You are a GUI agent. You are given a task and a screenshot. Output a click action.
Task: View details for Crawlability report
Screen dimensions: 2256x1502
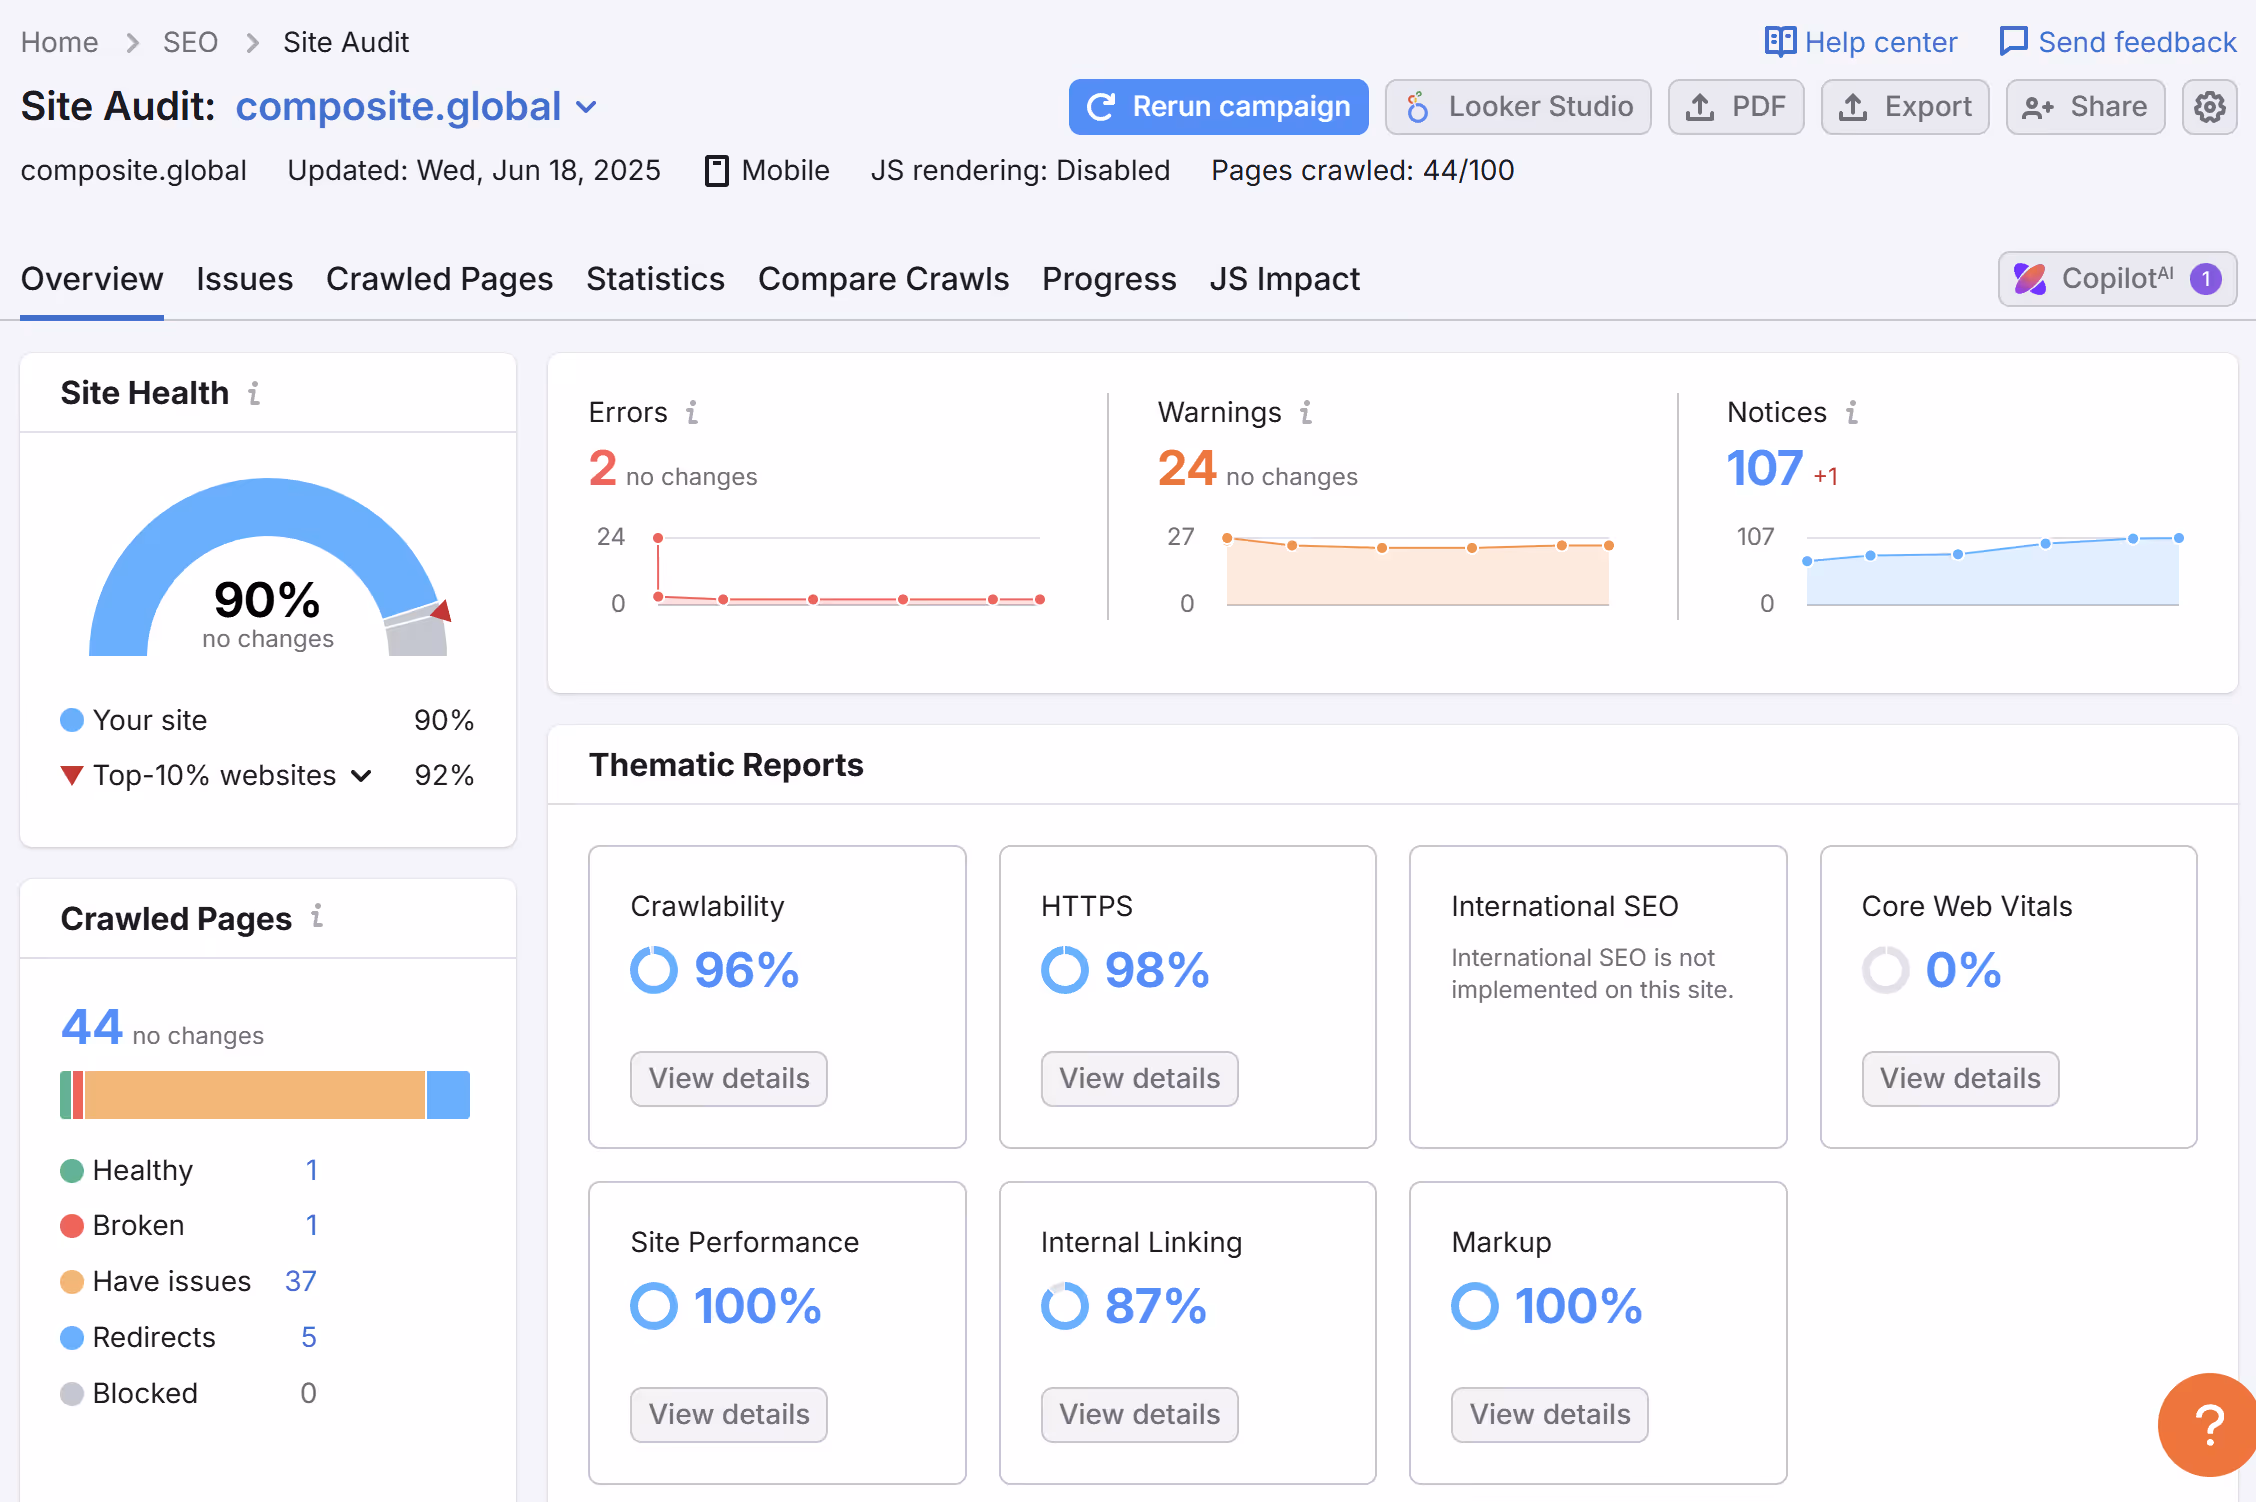pos(728,1078)
